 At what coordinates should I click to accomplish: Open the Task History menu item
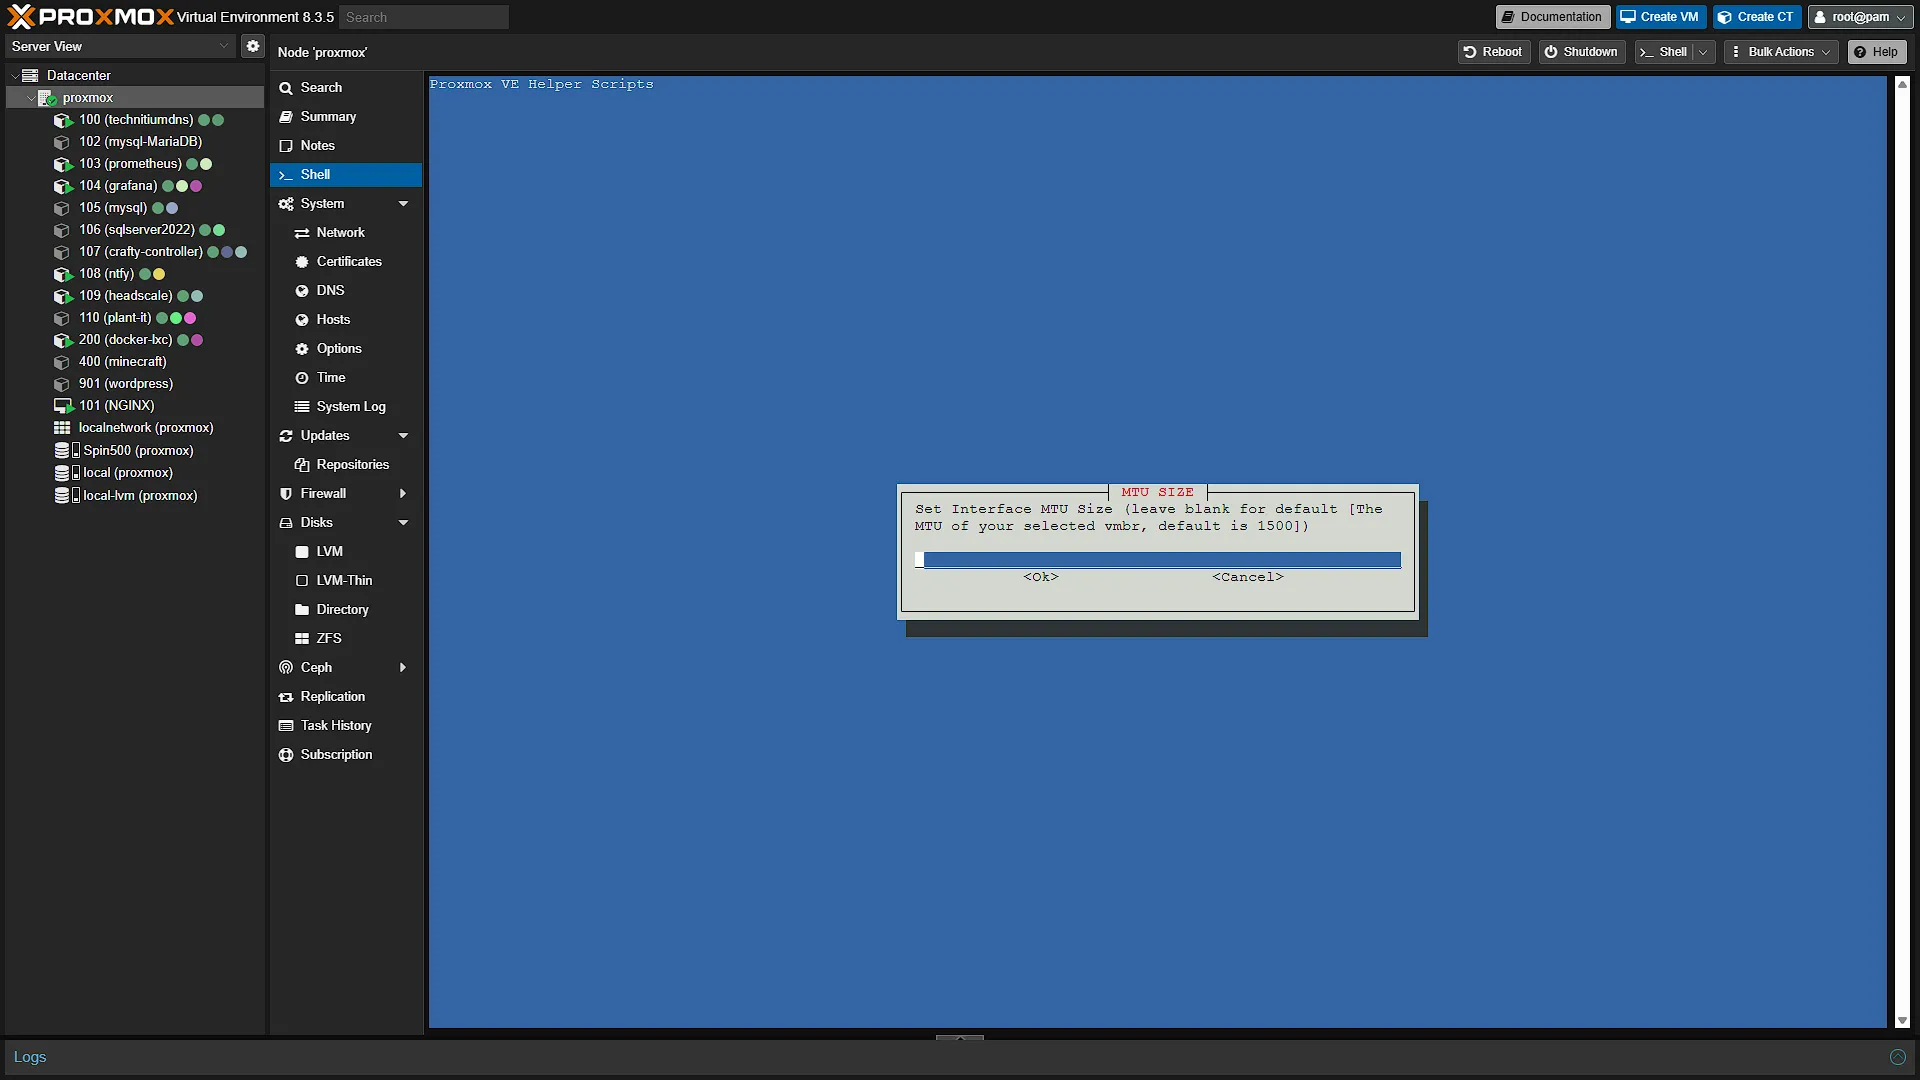(346, 726)
